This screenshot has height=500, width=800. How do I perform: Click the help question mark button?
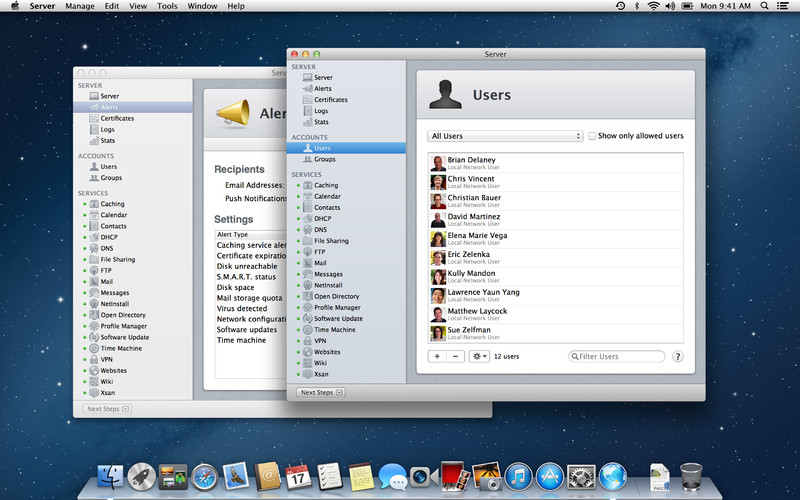pos(678,356)
